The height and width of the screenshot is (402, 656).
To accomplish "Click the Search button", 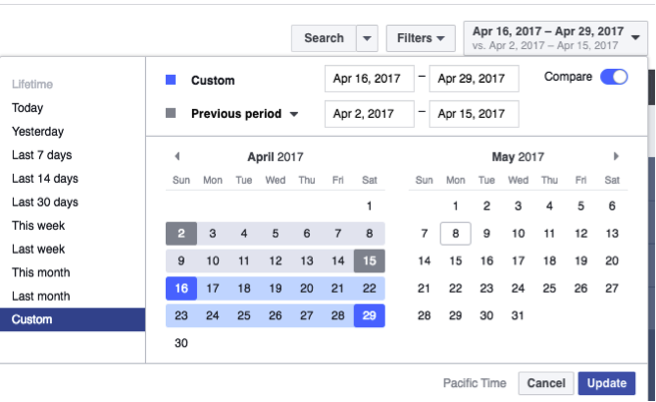I will [x=323, y=38].
